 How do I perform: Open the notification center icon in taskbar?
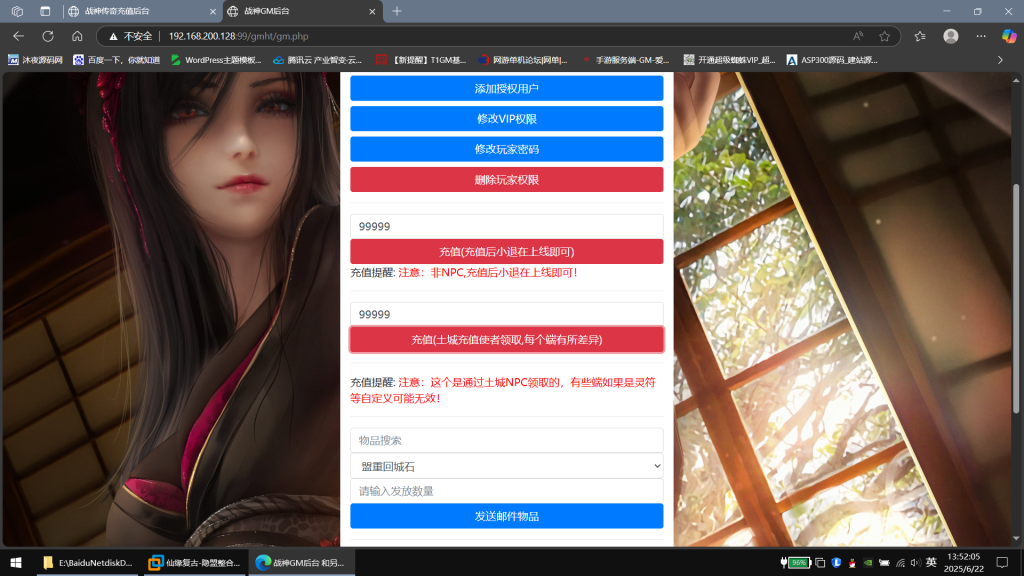pyautogui.click(x=1001, y=563)
